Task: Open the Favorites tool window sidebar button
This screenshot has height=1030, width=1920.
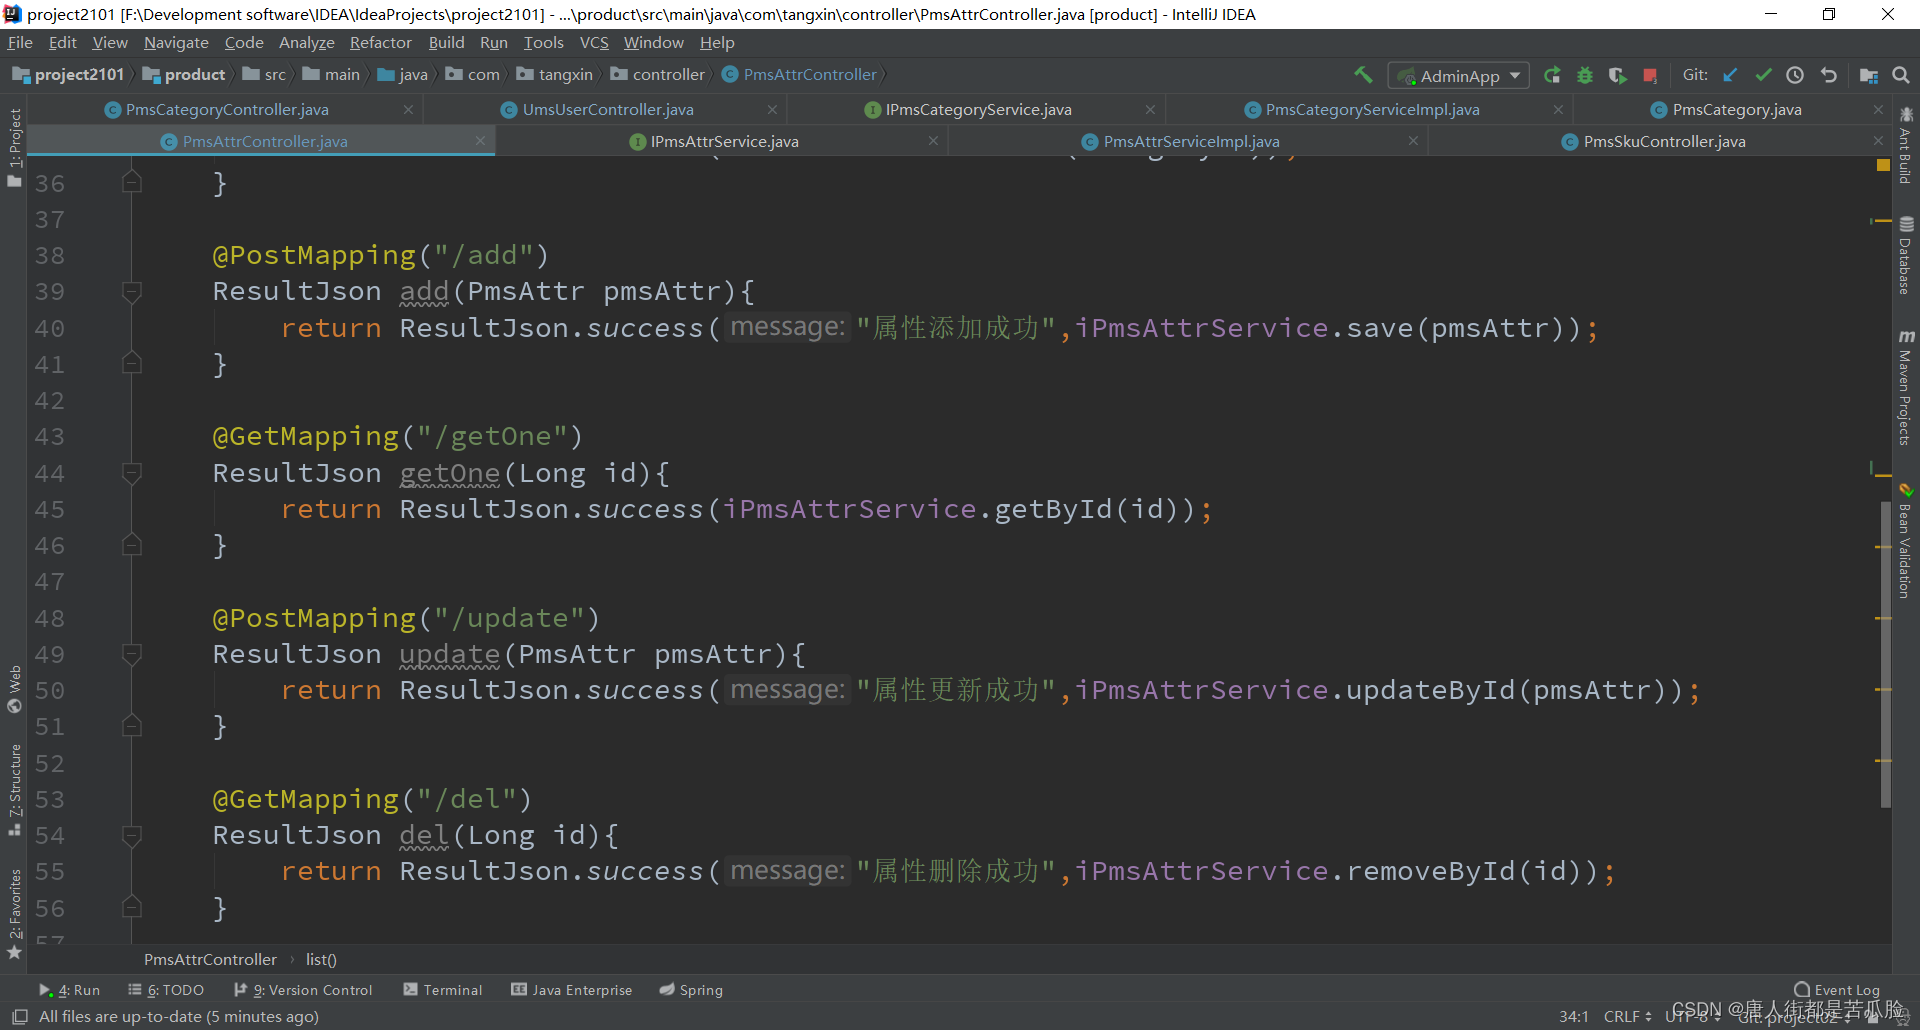Action: point(14,914)
